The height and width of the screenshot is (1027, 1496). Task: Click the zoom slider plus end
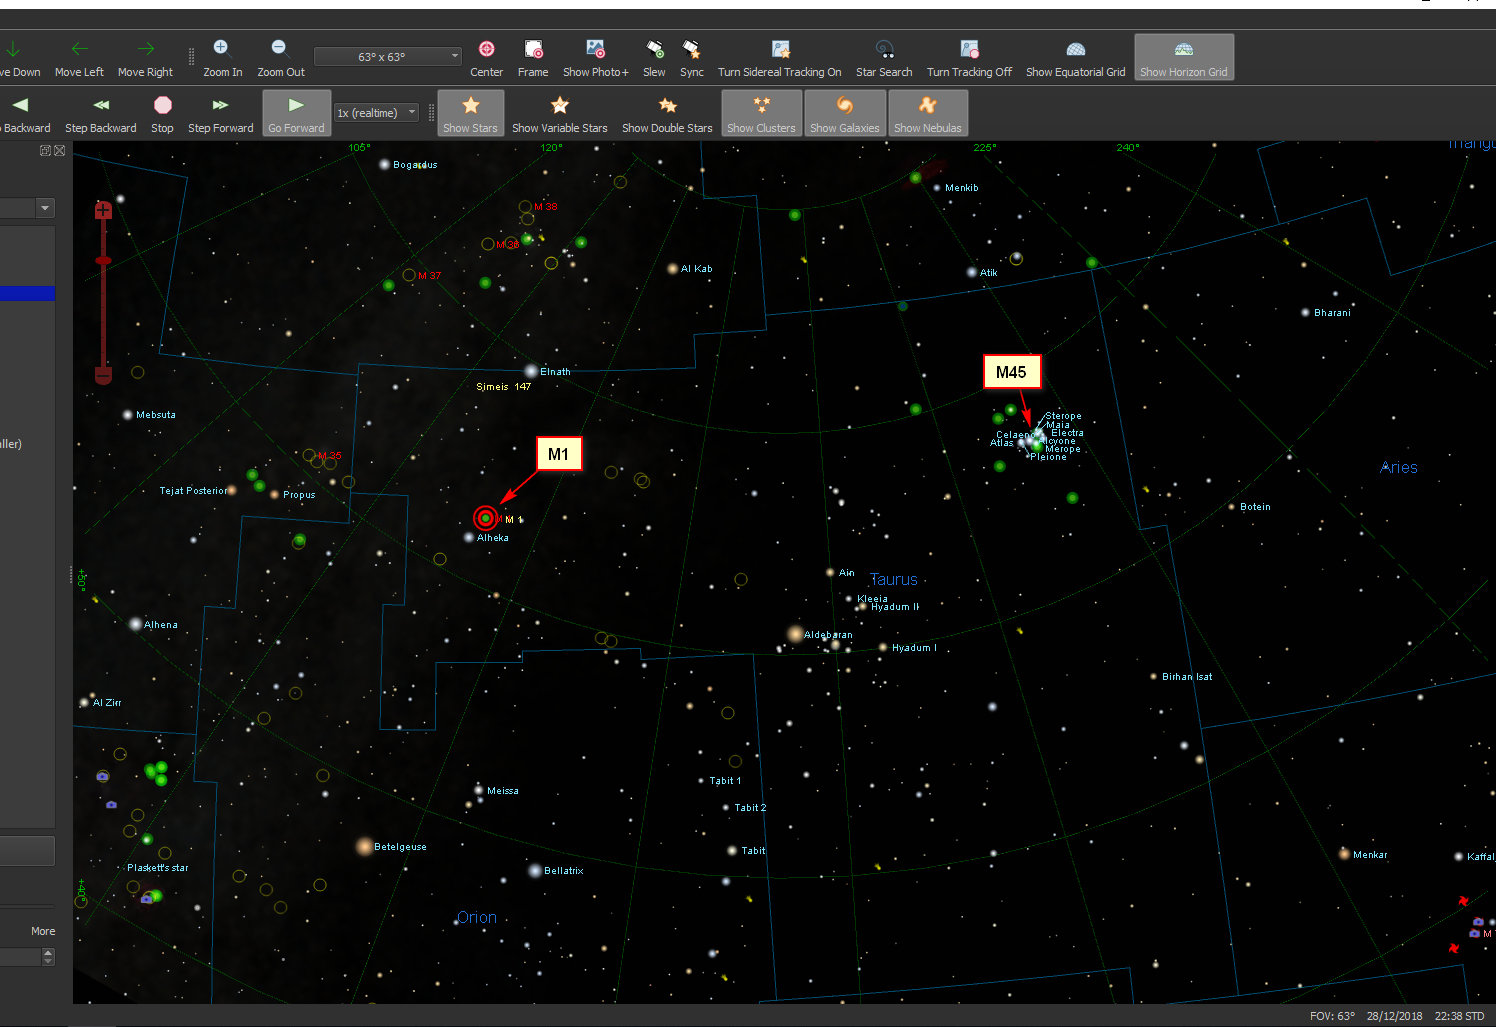pos(103,210)
